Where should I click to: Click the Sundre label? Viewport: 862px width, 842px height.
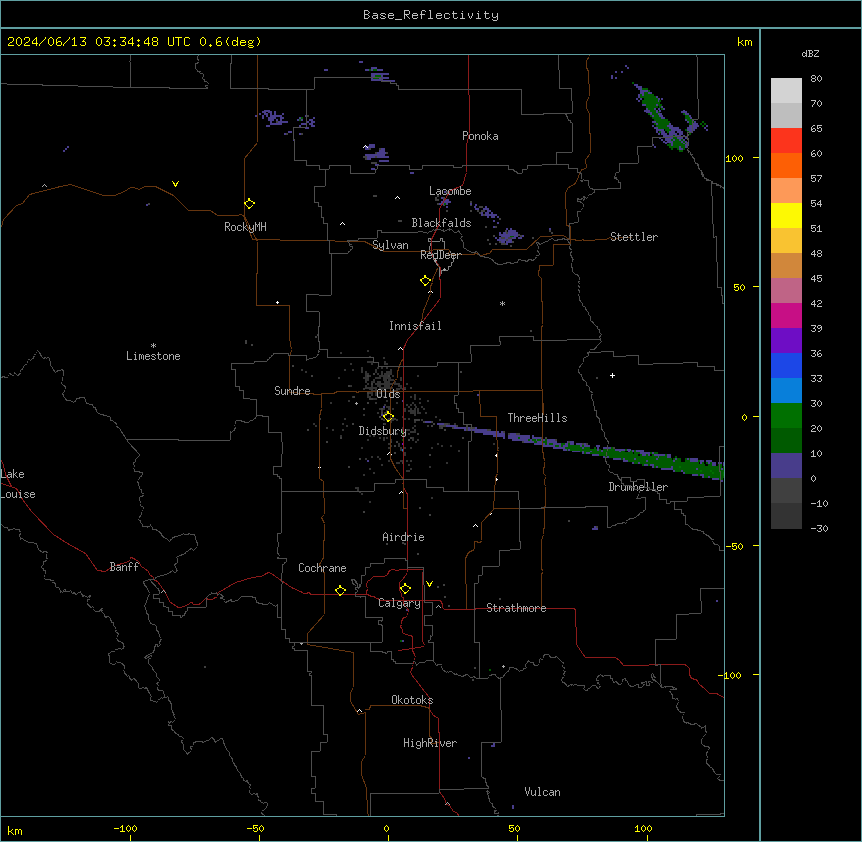292,391
